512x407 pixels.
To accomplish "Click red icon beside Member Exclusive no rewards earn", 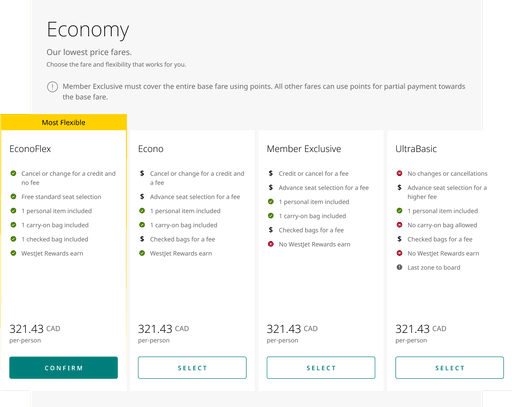I will [x=271, y=244].
